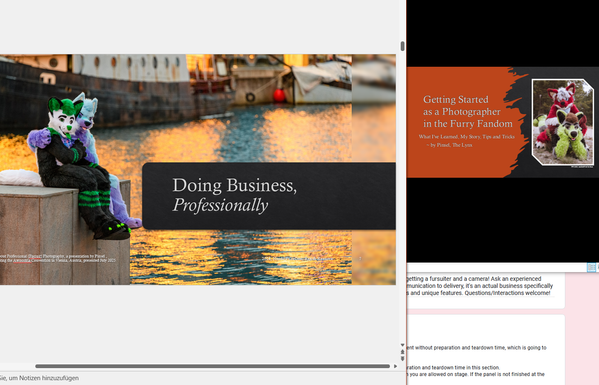Click the horizontal scrollbar thumb under slide
The height and width of the screenshot is (385, 599).
(212, 366)
